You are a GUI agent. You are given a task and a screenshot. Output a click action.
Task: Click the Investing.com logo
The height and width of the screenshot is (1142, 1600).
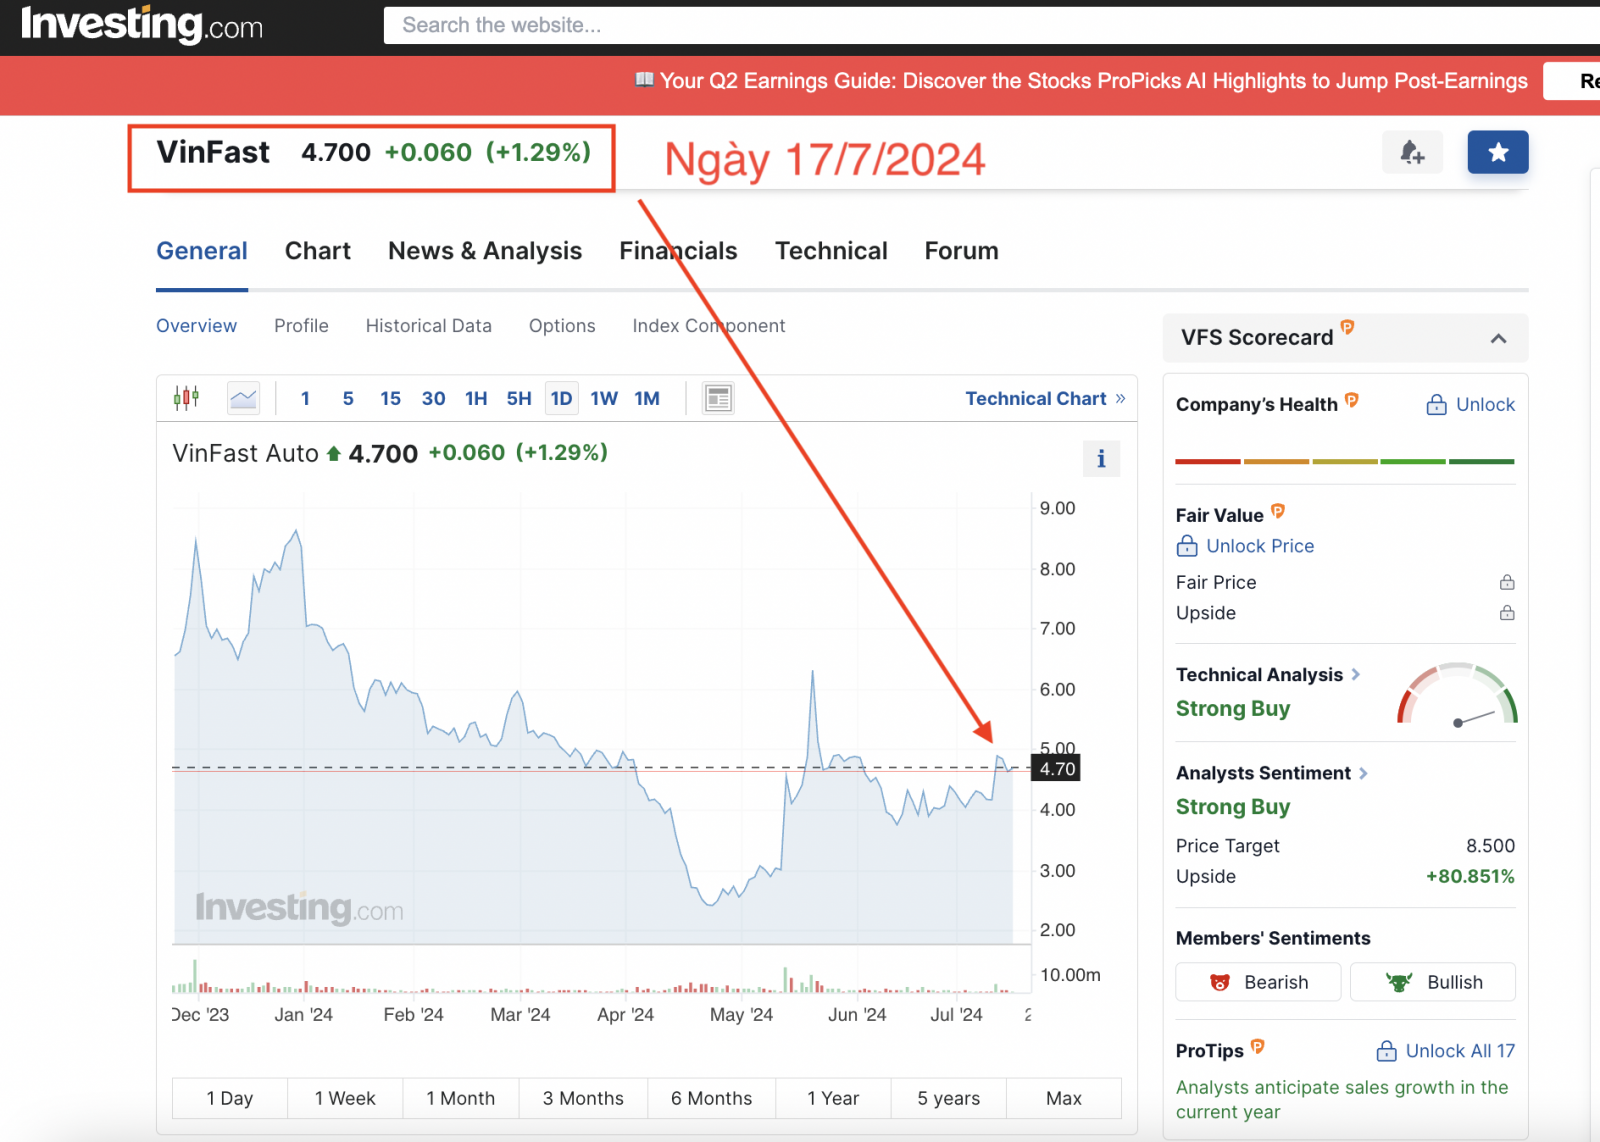pyautogui.click(x=142, y=24)
